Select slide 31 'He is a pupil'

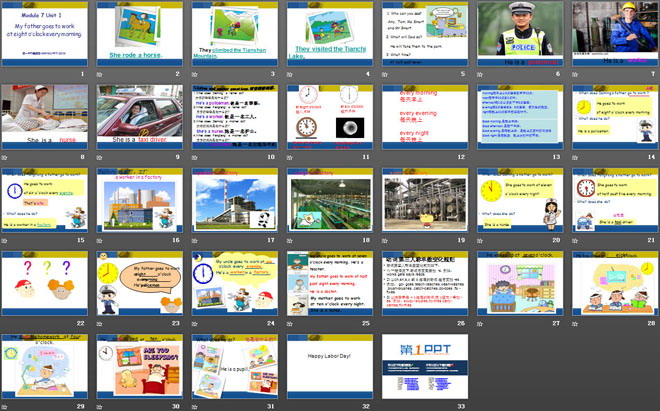(235, 367)
